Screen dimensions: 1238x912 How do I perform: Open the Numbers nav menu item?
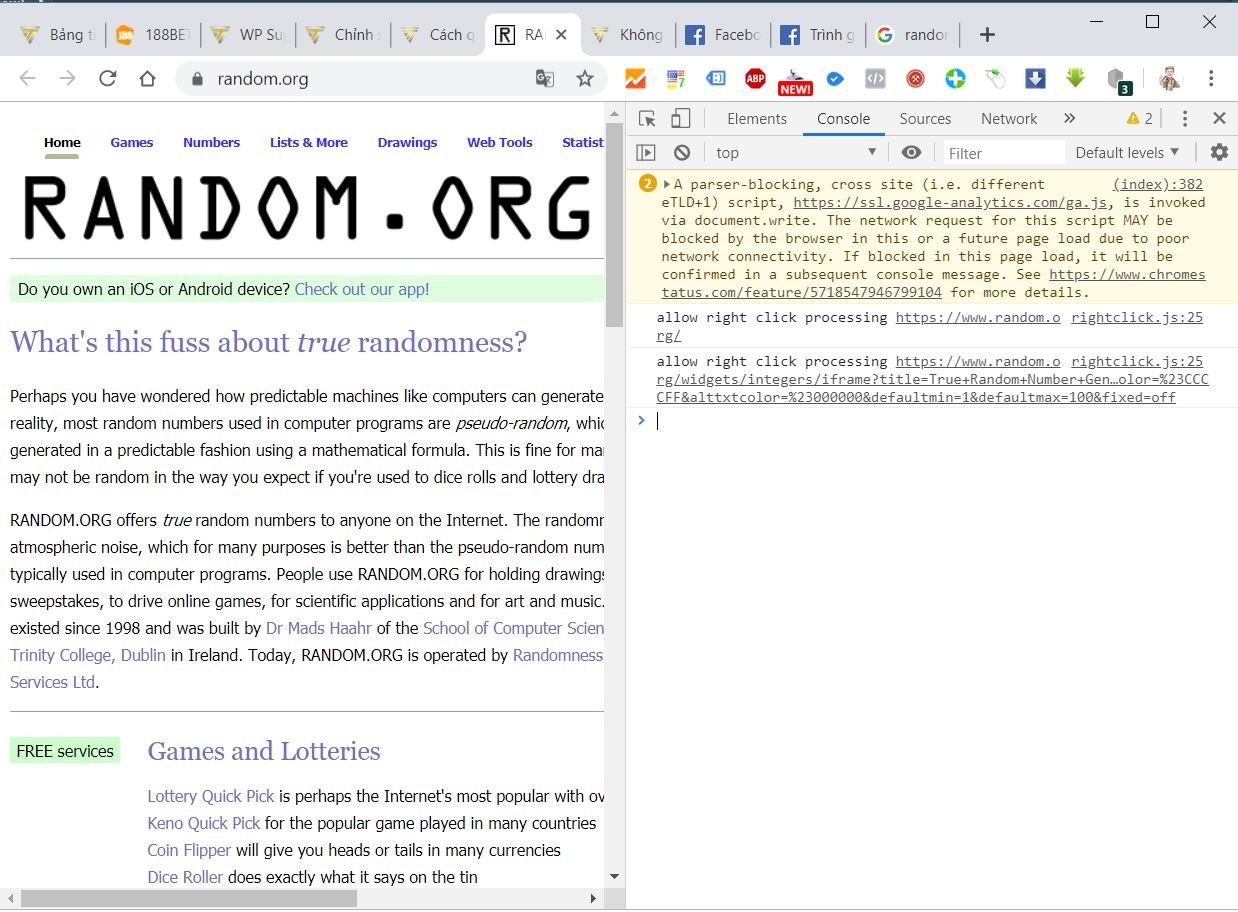tap(211, 142)
